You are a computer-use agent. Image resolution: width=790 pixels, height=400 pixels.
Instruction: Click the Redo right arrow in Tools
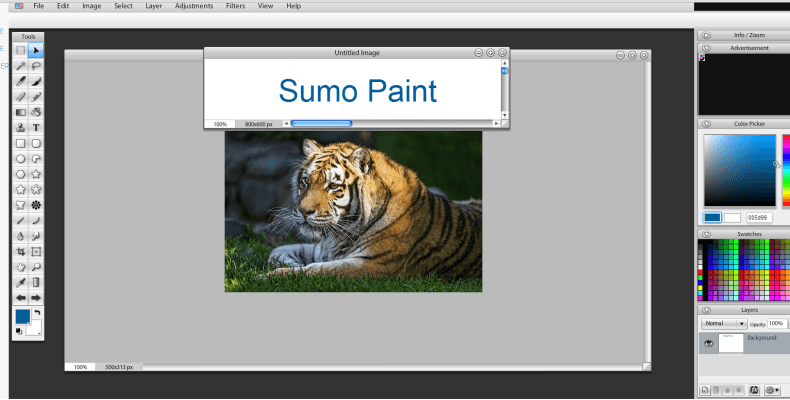(x=36, y=298)
